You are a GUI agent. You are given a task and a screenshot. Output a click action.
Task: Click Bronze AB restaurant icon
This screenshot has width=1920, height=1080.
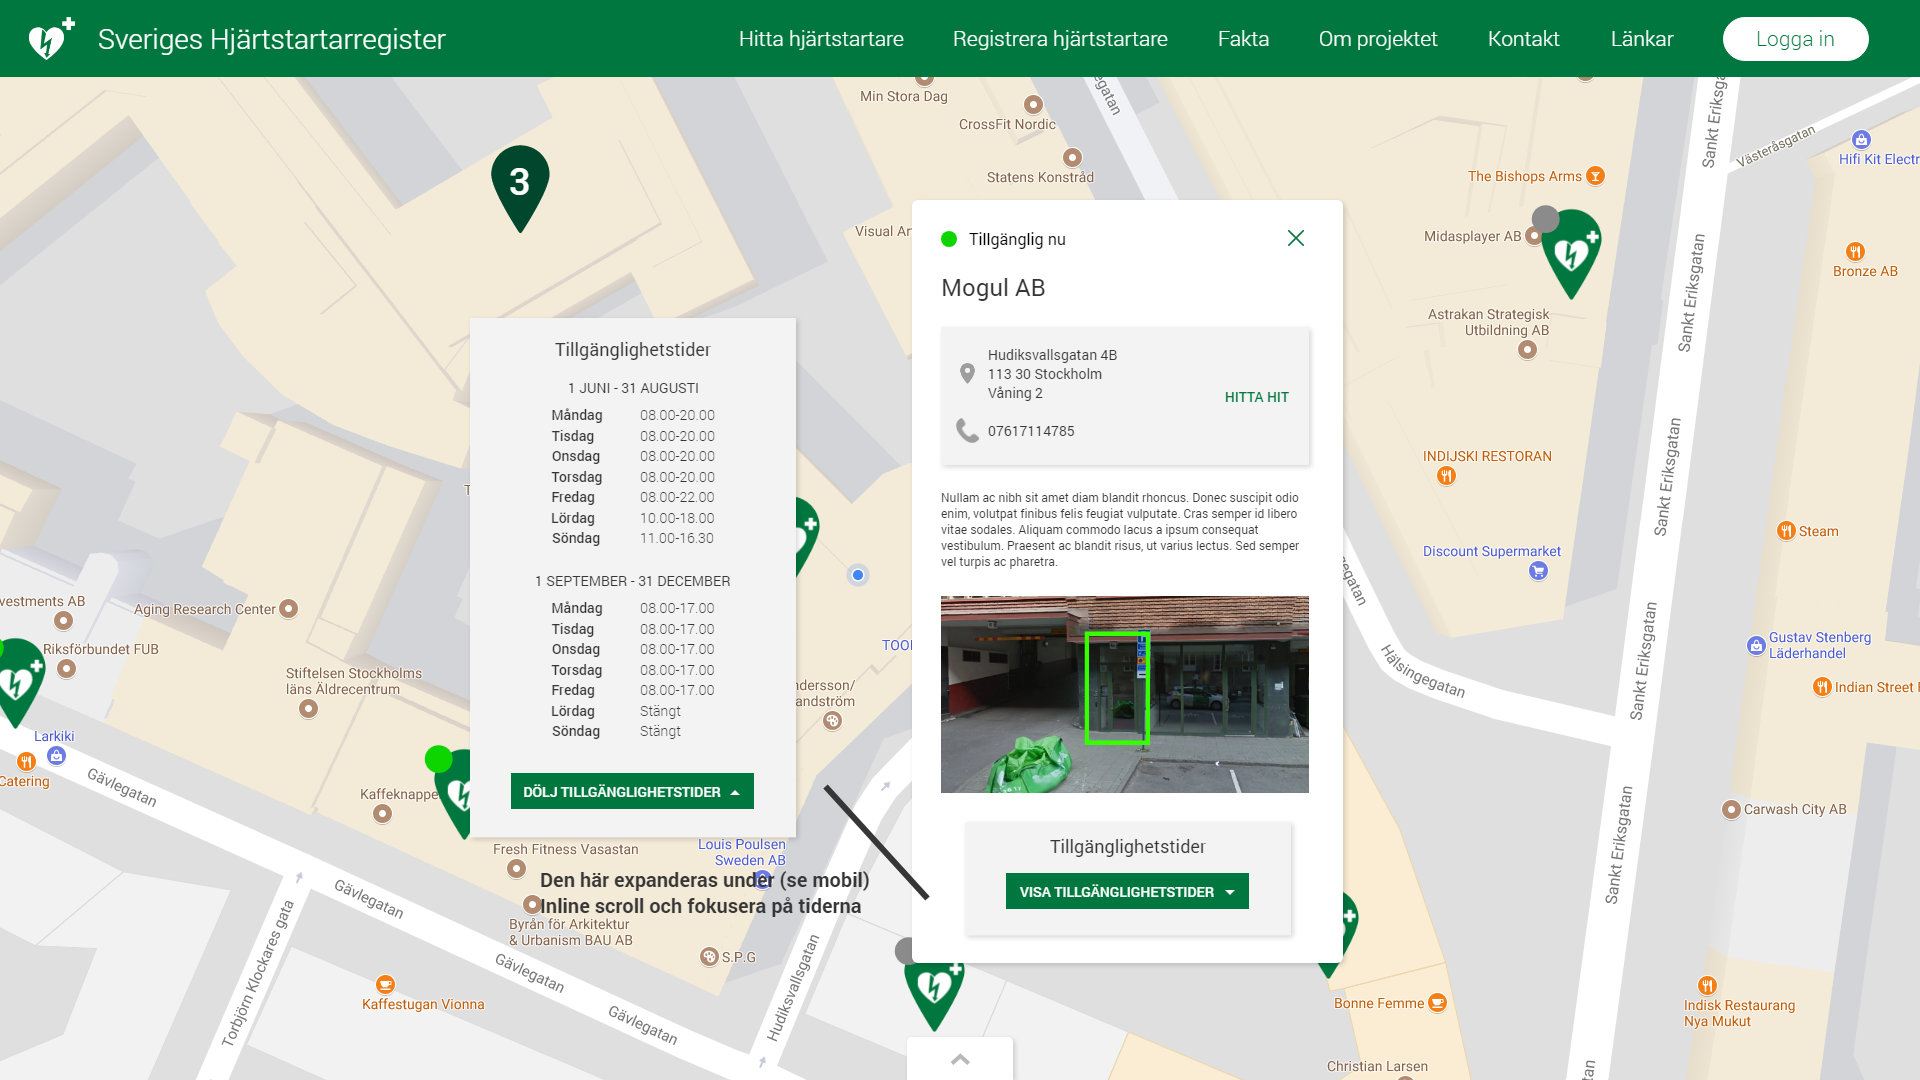coord(1856,252)
